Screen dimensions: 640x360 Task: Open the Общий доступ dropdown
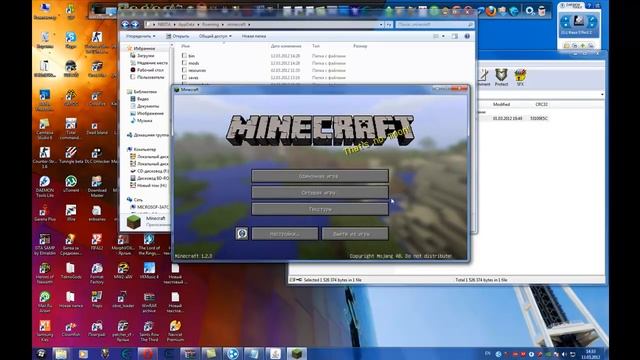215,36
